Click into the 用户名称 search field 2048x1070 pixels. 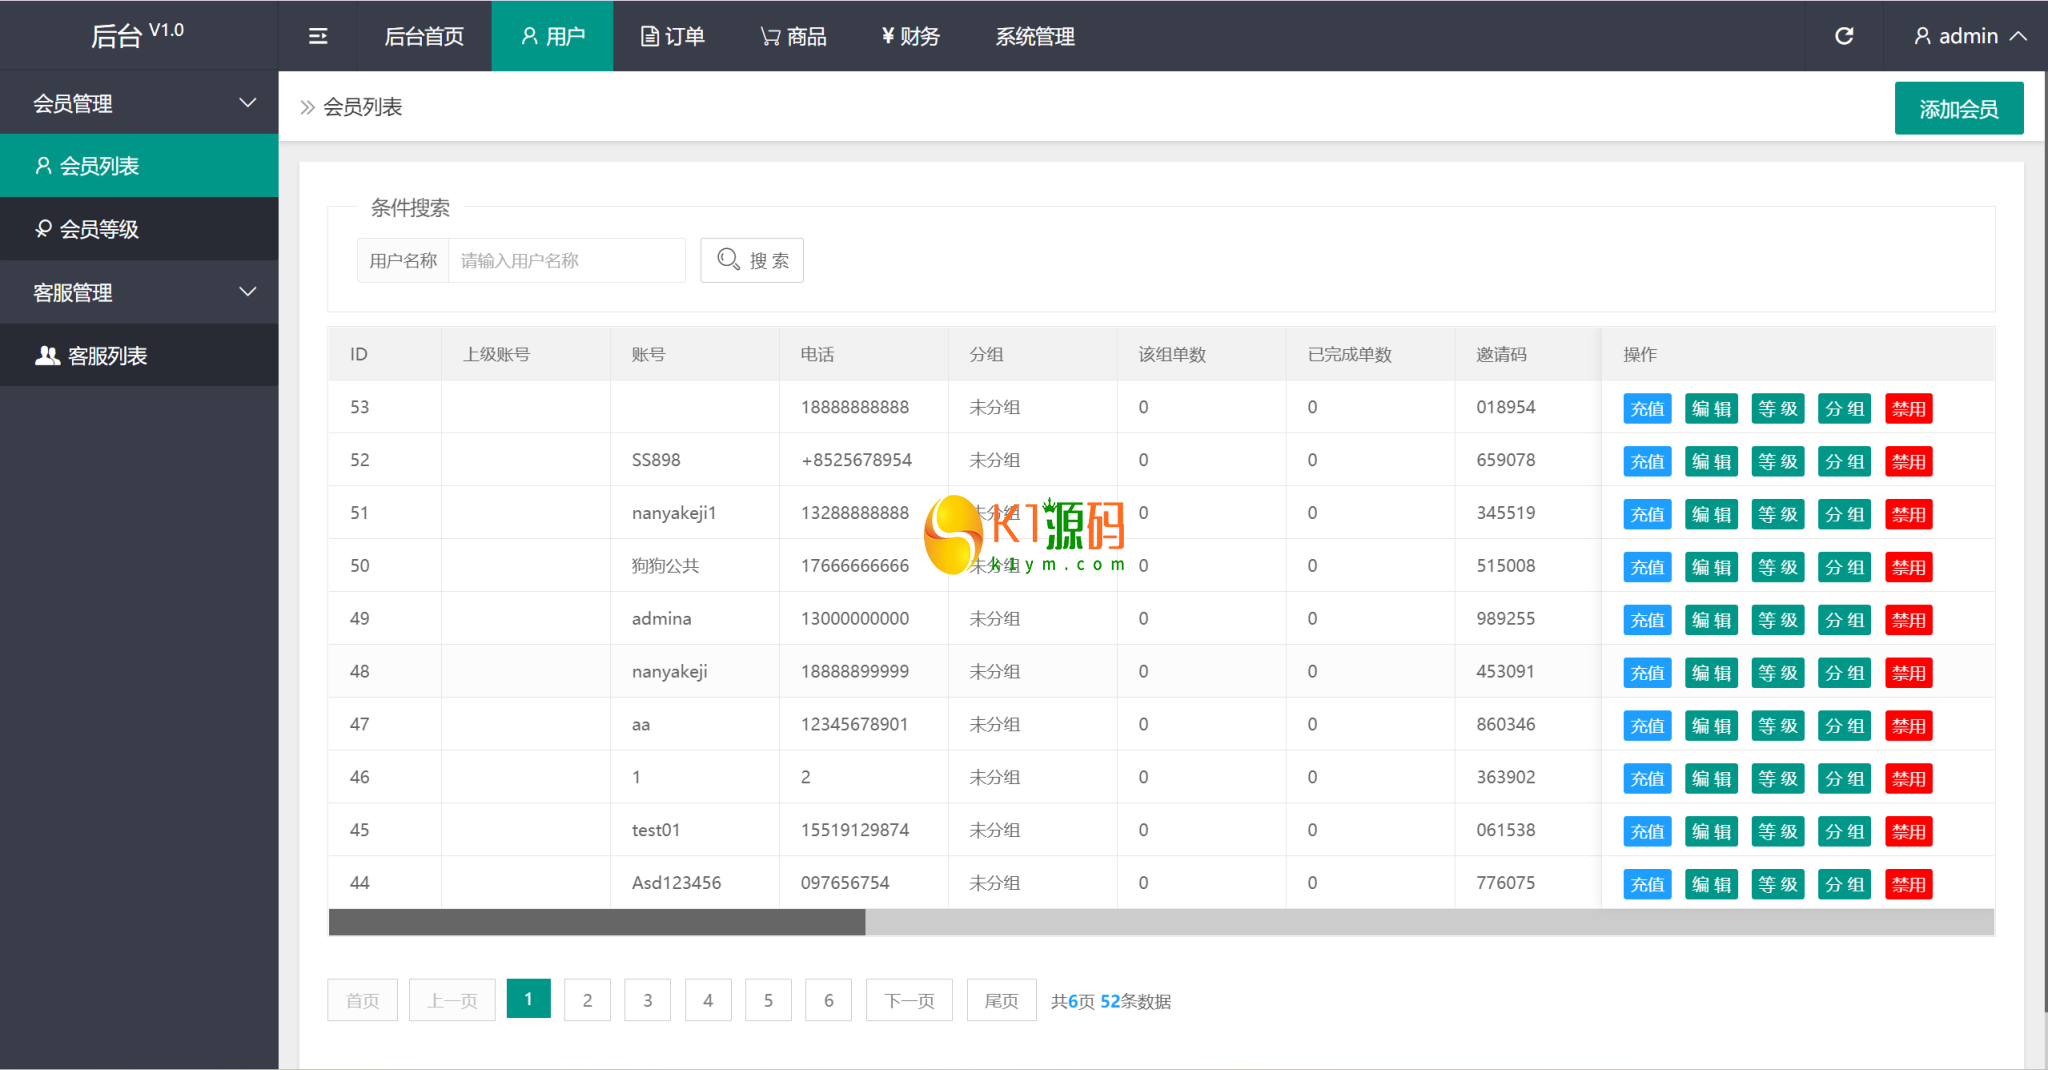pyautogui.click(x=566, y=260)
